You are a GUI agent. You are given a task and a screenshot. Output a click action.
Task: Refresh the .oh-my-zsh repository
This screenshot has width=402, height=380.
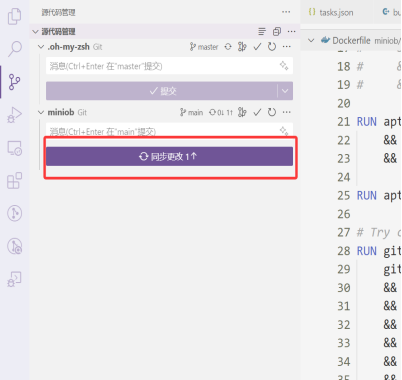(x=272, y=47)
